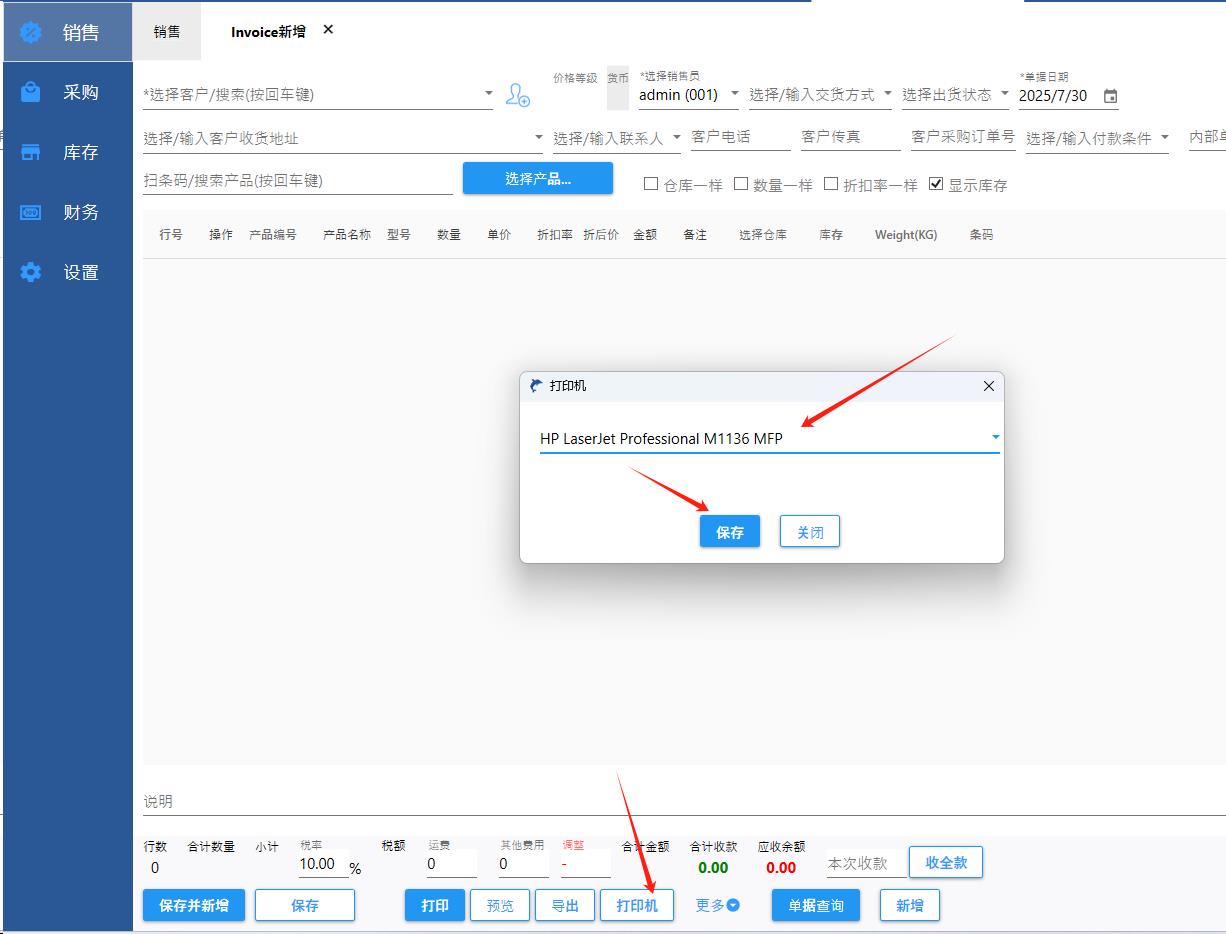Expand the printer selection dropdown

point(995,437)
